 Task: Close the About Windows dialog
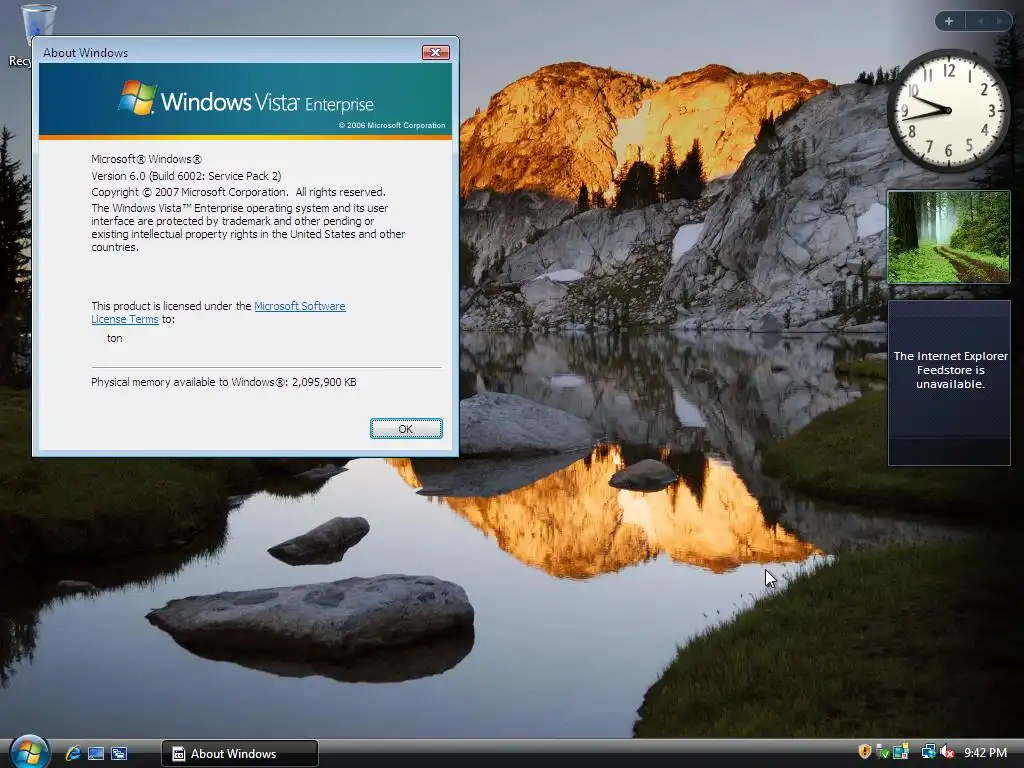tap(436, 52)
